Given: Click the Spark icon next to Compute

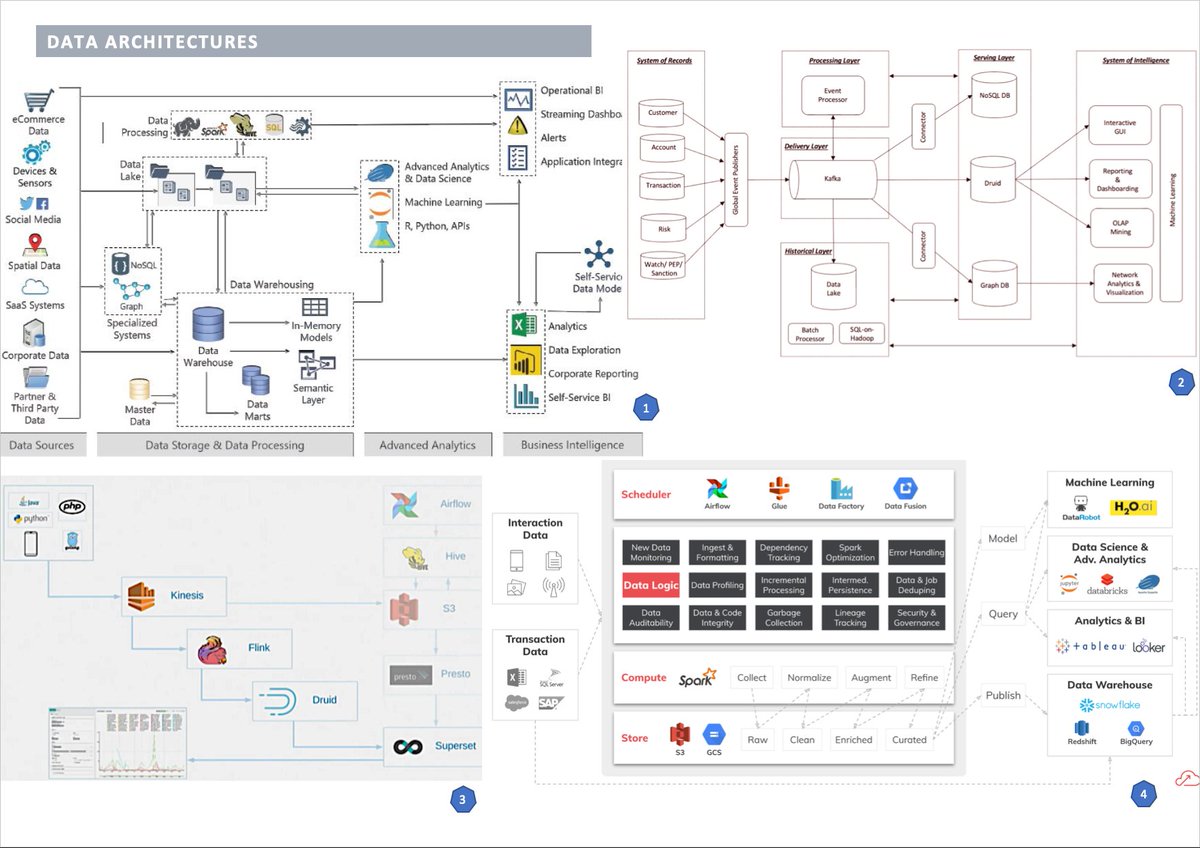Looking at the screenshot, I should click(x=697, y=676).
